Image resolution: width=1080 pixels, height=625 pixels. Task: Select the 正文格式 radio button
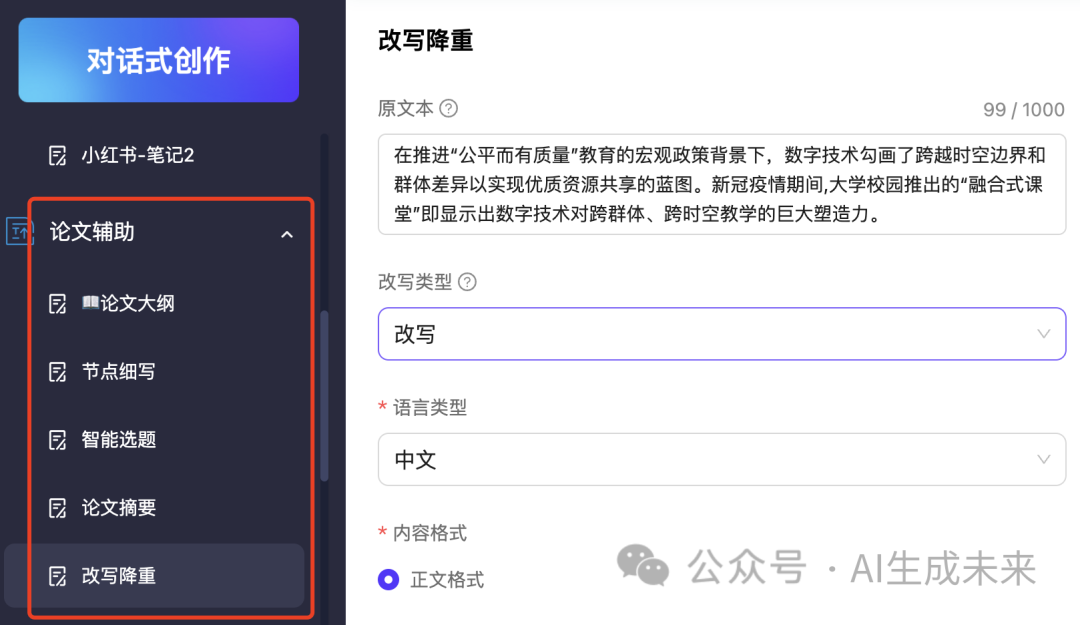(388, 580)
